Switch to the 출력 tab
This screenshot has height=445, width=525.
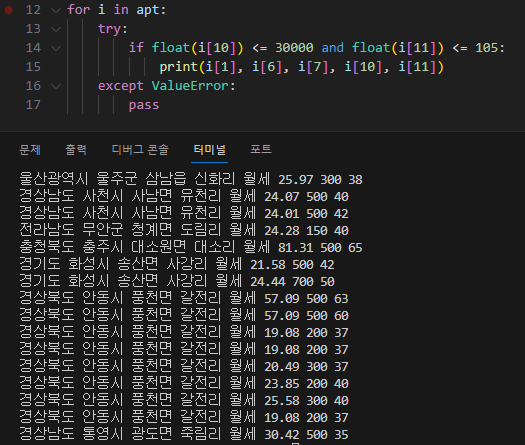pos(76,149)
